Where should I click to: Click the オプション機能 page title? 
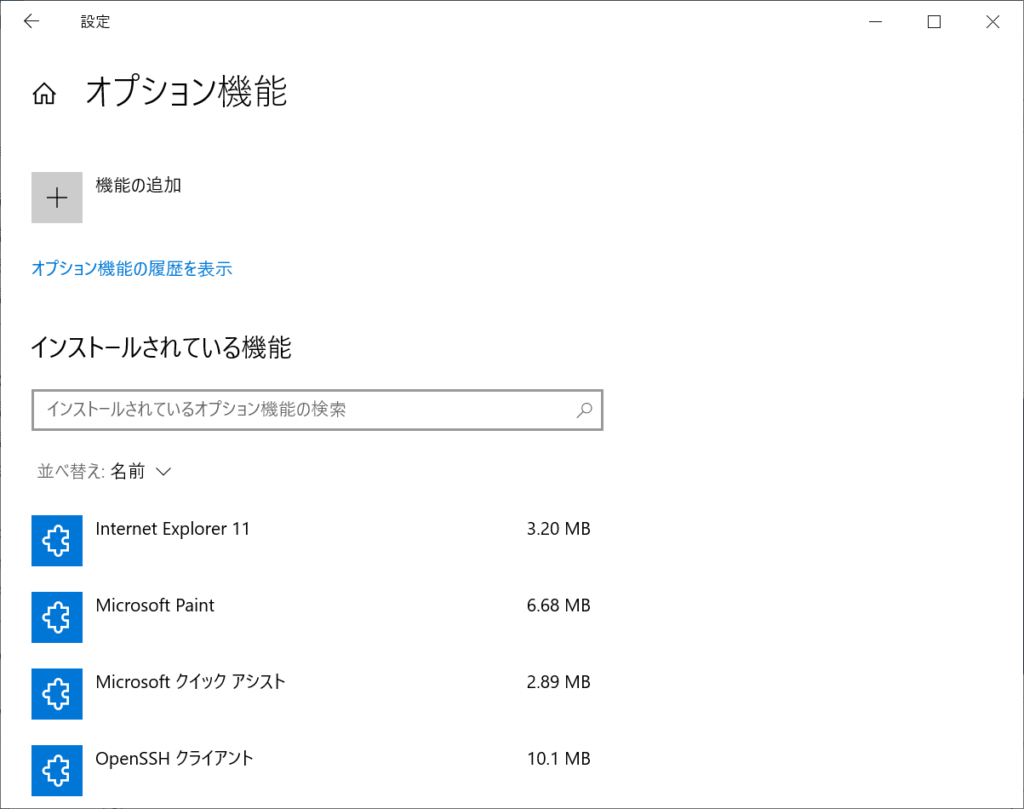tap(186, 91)
